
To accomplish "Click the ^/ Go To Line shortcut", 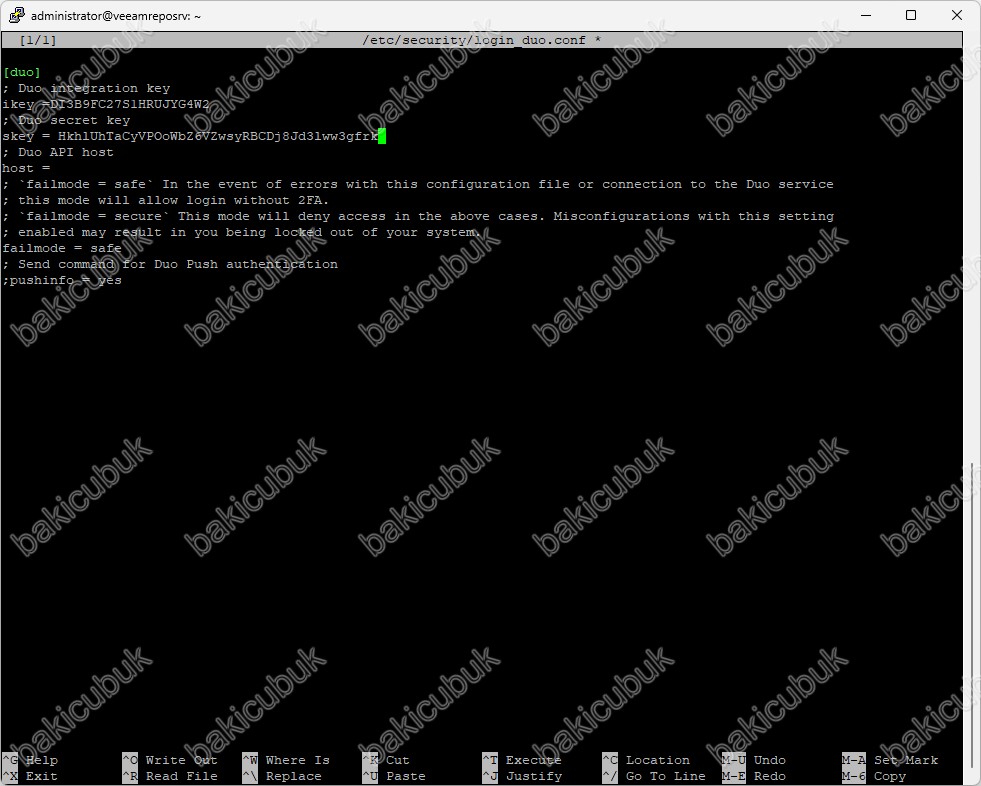I will [654, 776].
